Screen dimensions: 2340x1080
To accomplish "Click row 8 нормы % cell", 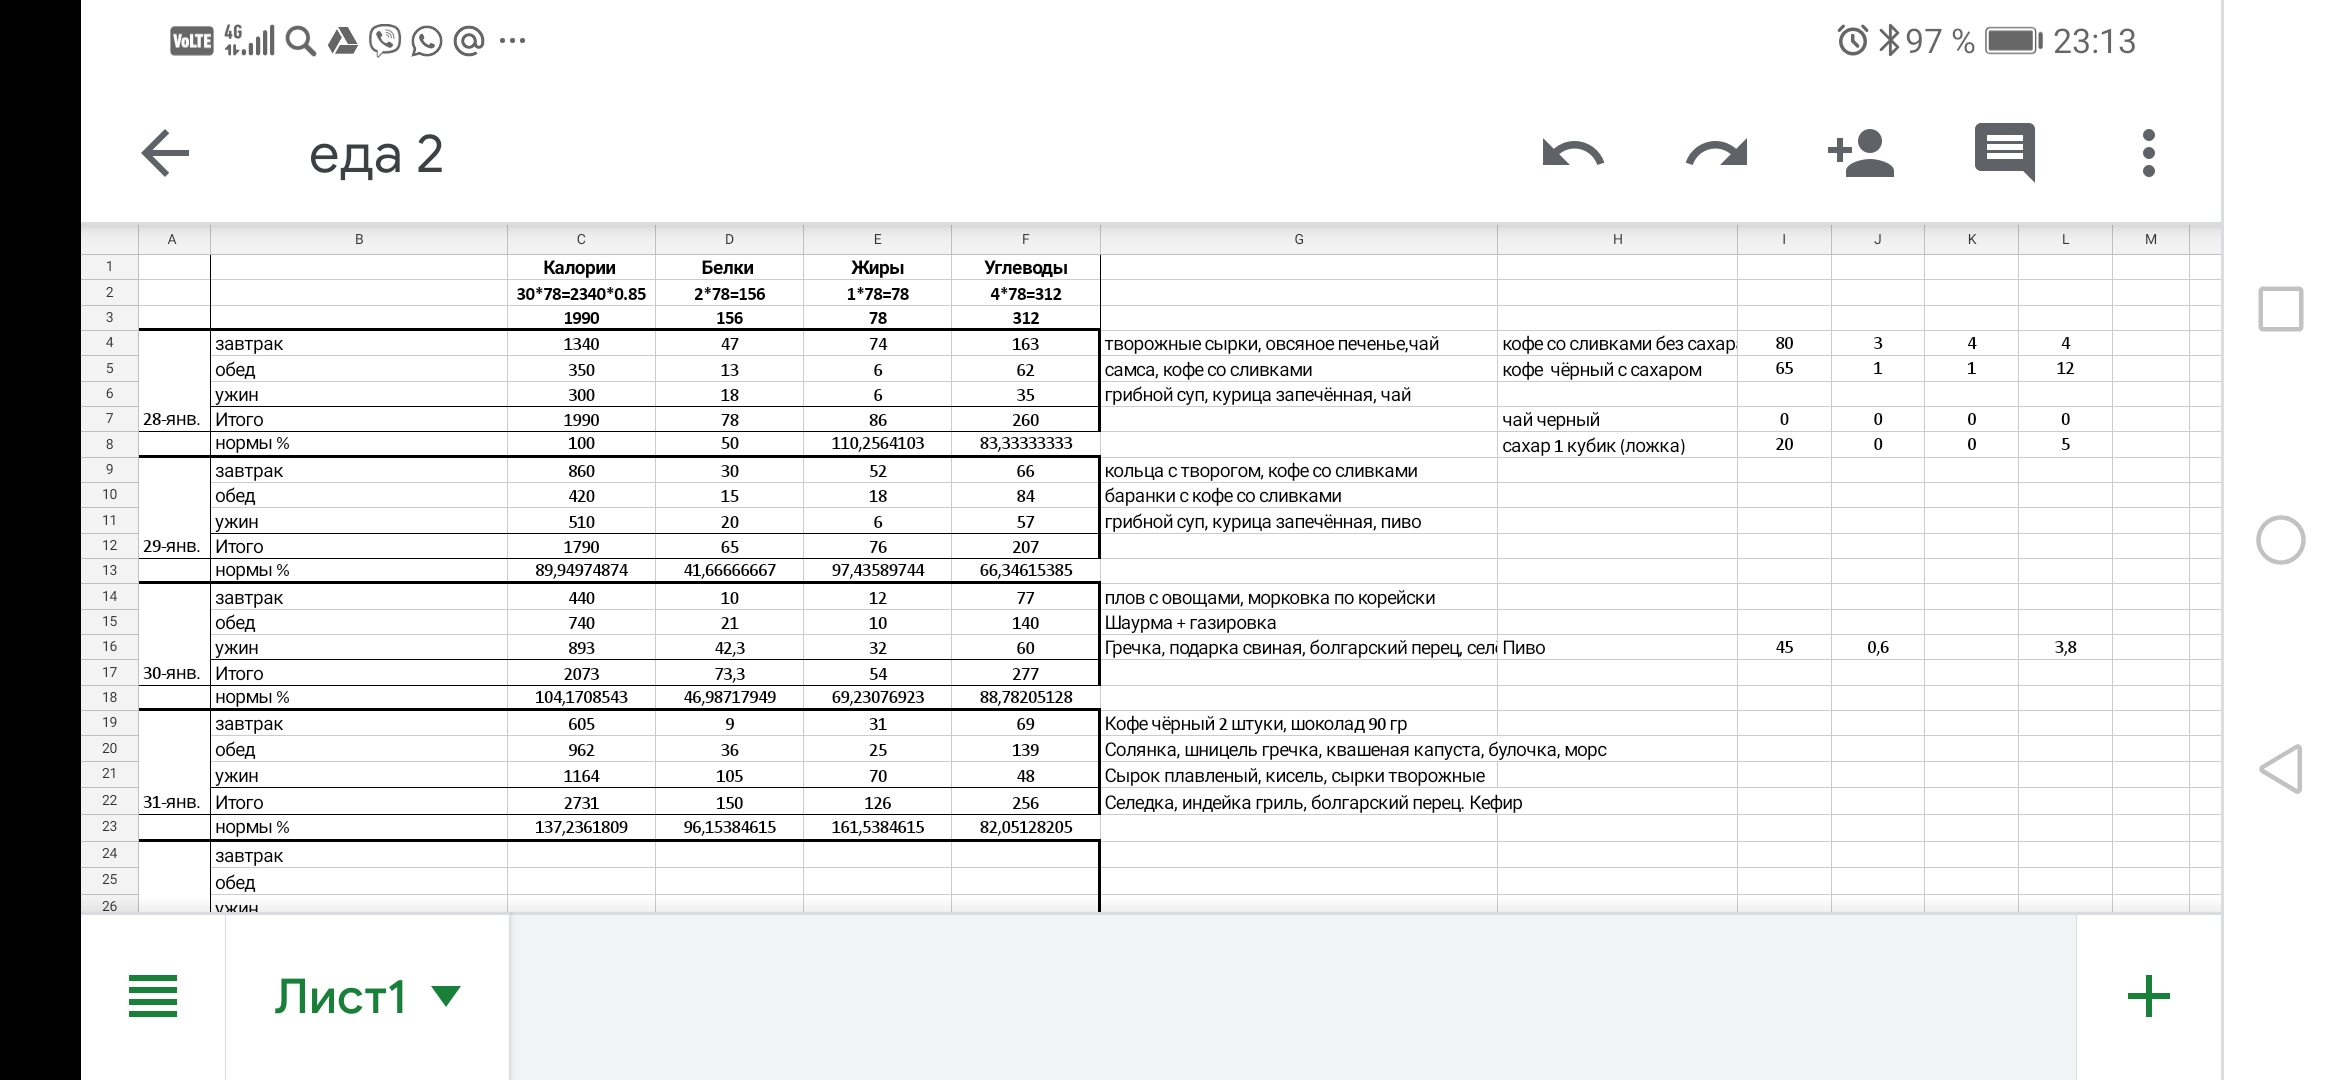I will tap(357, 445).
